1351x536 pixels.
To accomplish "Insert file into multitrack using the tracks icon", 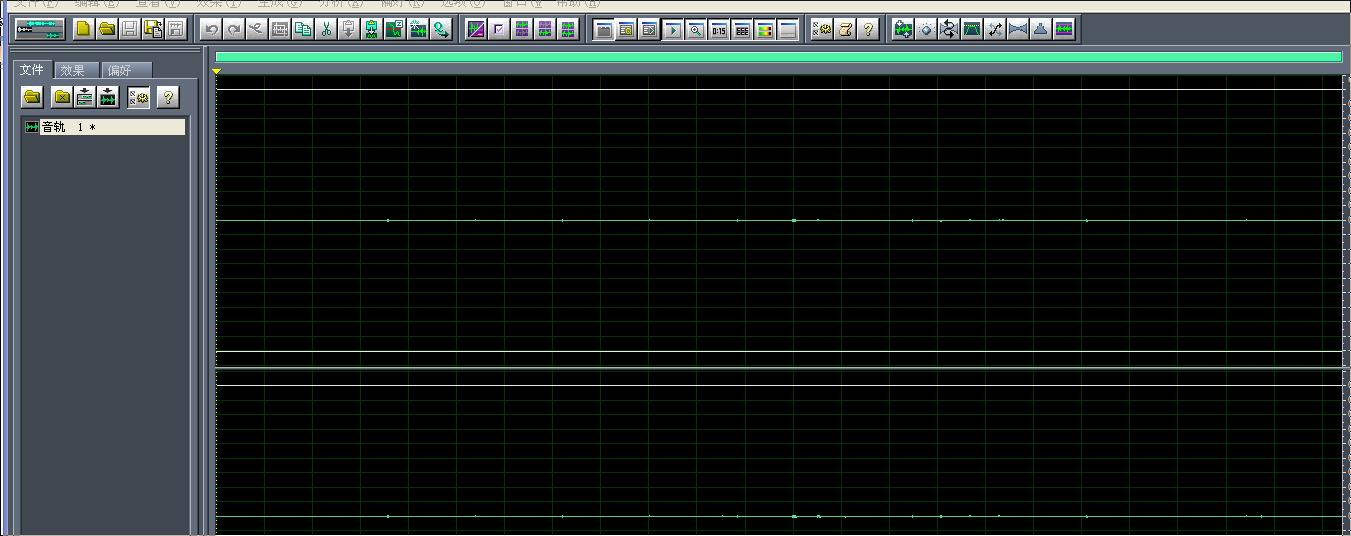I will coord(85,97).
